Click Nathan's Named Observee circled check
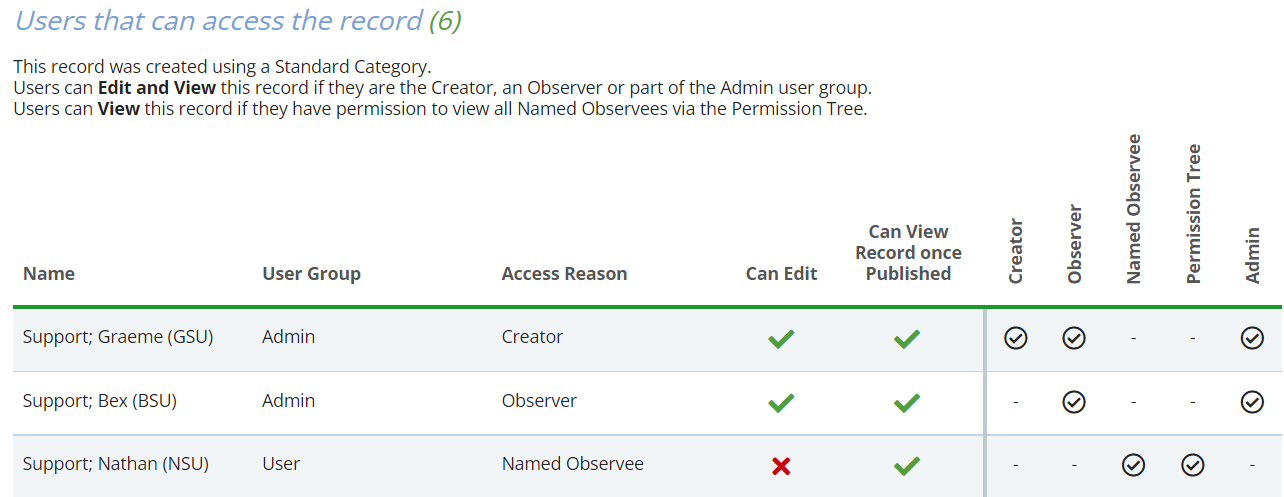This screenshot has height=497, width=1284. [x=1133, y=465]
